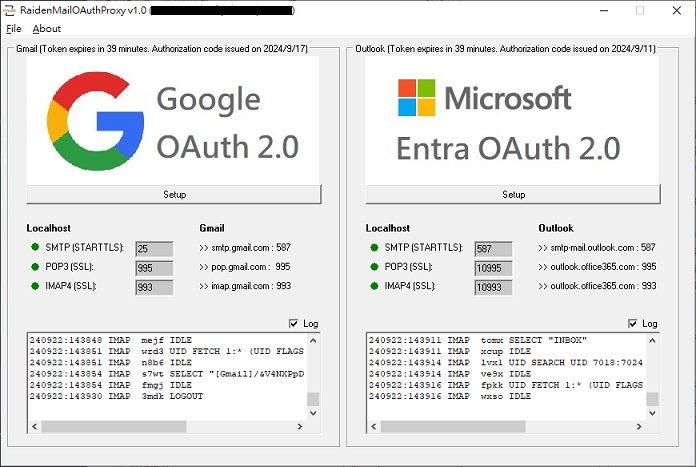The image size is (696, 467).
Task: Click the Outlook log scroll up arrow
Action: [652, 340]
